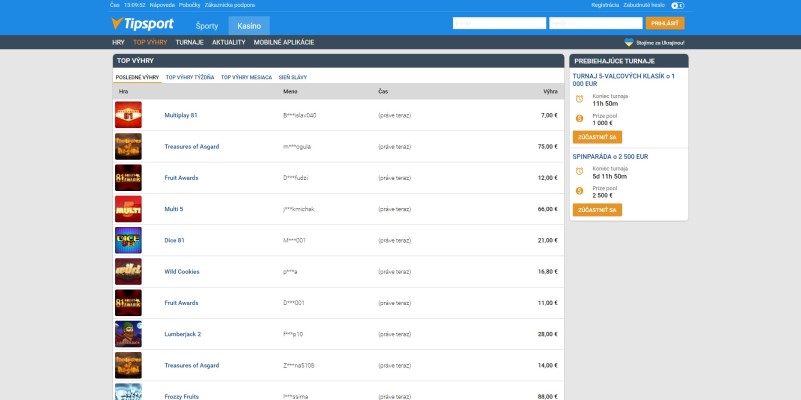Open the TURNAJE menu item
The width and height of the screenshot is (801, 400).
pyautogui.click(x=190, y=42)
